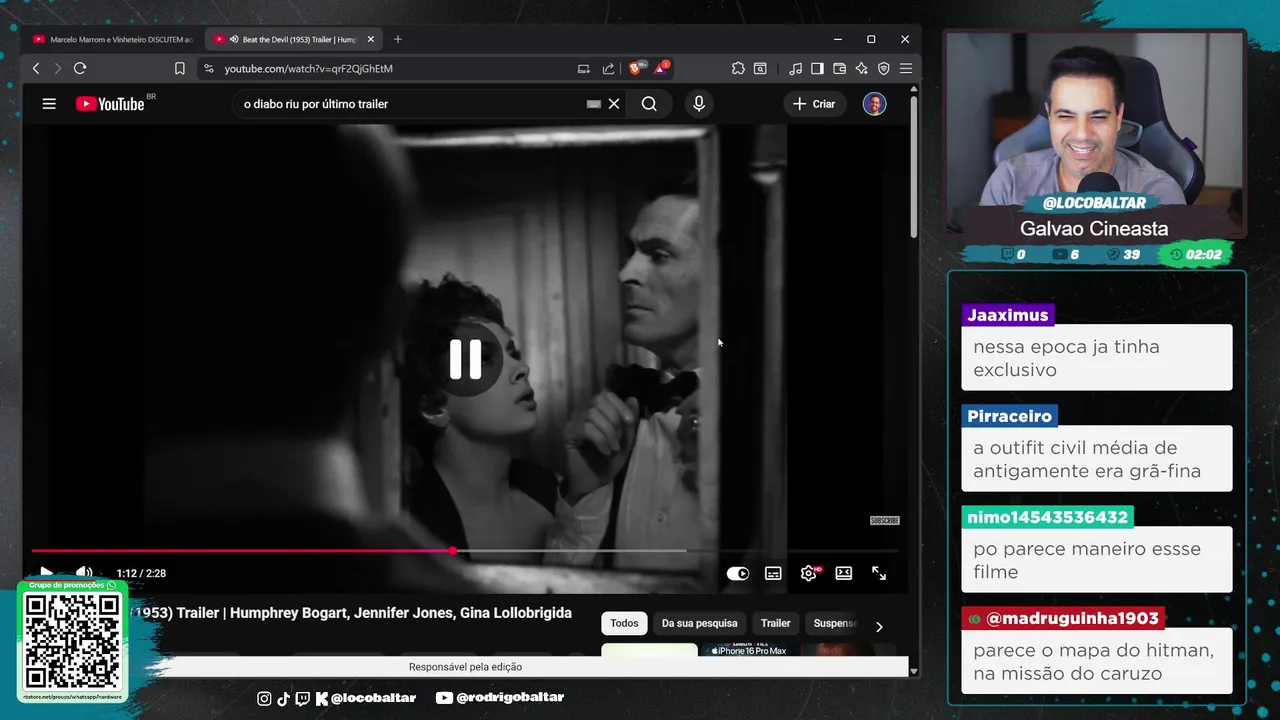Start voice search with microphone

coord(699,104)
